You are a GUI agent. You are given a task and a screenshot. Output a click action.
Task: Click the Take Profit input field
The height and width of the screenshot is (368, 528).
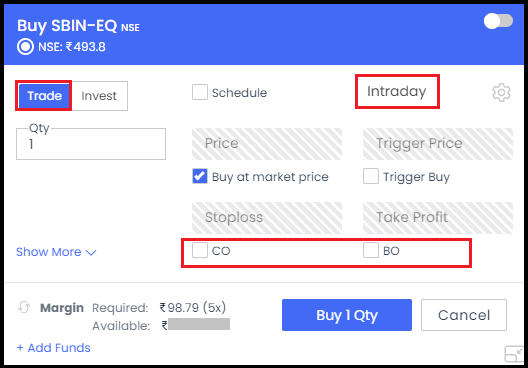coord(438,218)
